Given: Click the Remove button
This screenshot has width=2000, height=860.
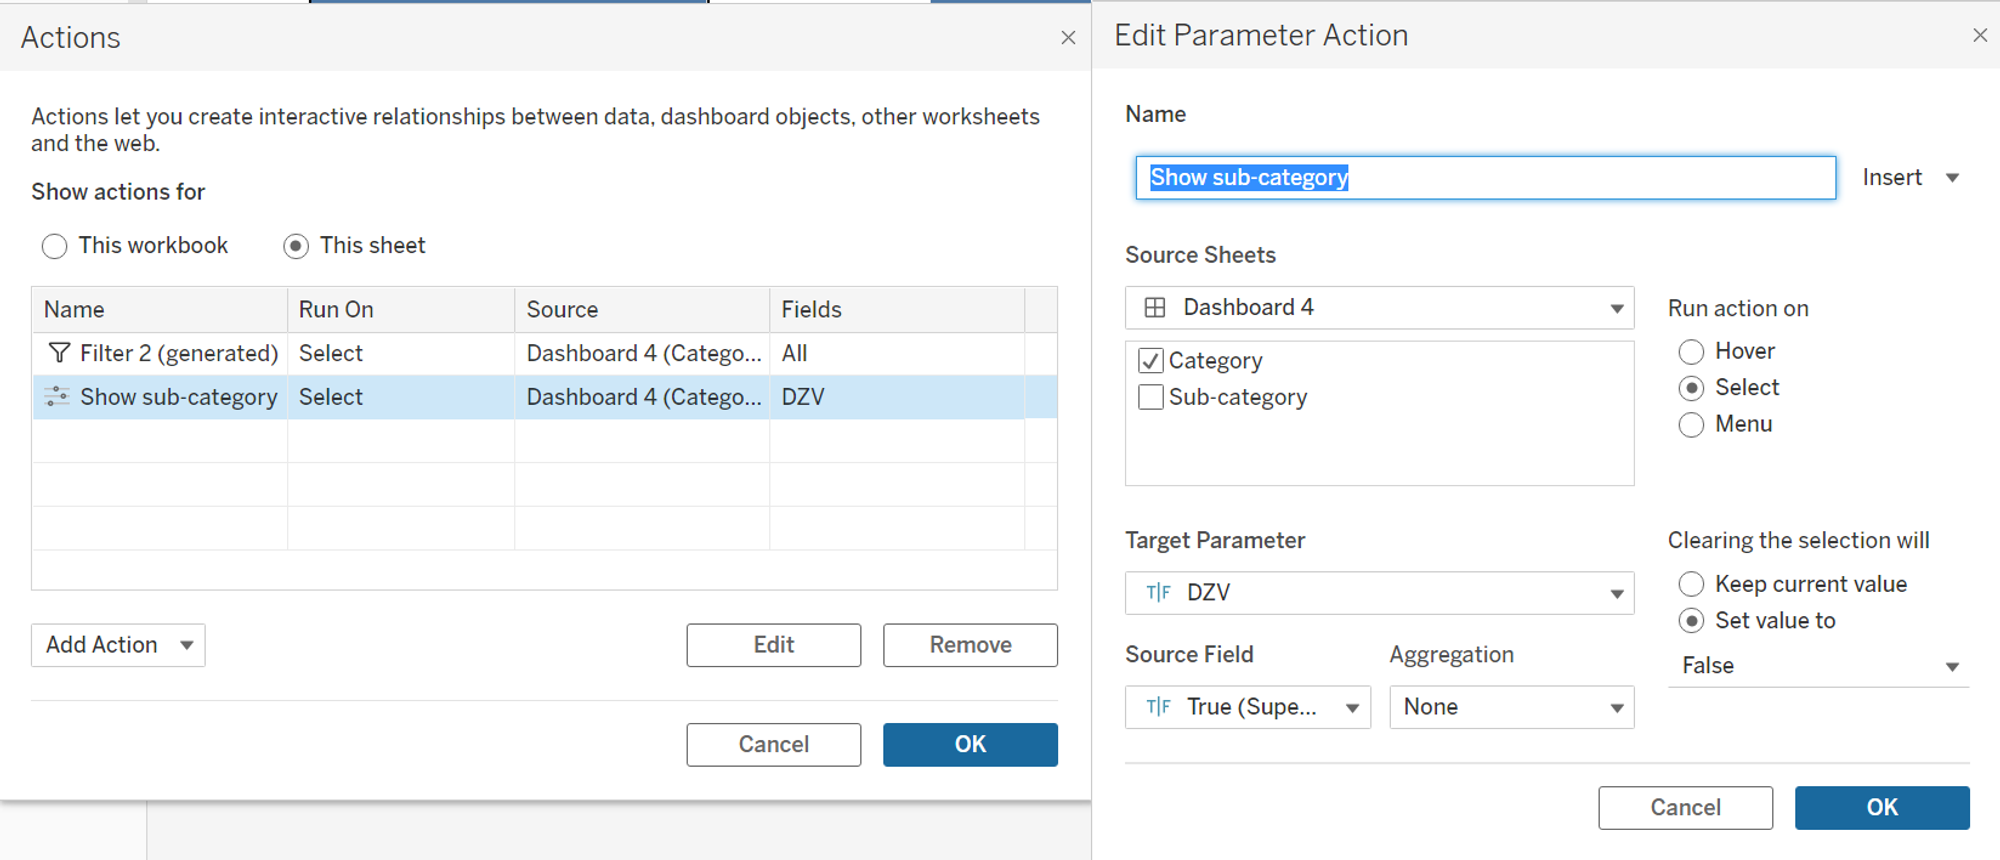Looking at the screenshot, I should [970, 645].
